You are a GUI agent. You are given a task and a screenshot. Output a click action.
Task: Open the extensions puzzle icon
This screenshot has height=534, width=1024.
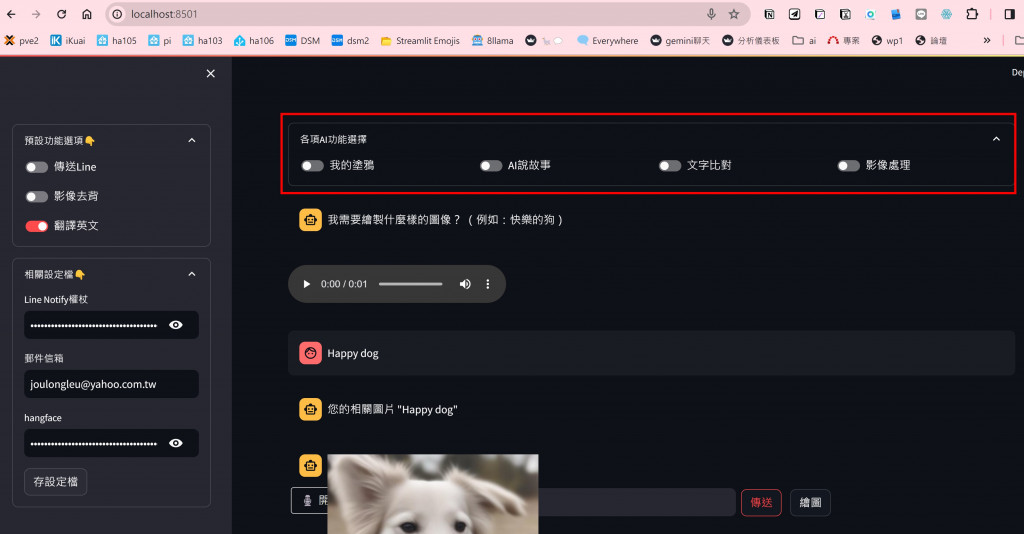[x=972, y=14]
